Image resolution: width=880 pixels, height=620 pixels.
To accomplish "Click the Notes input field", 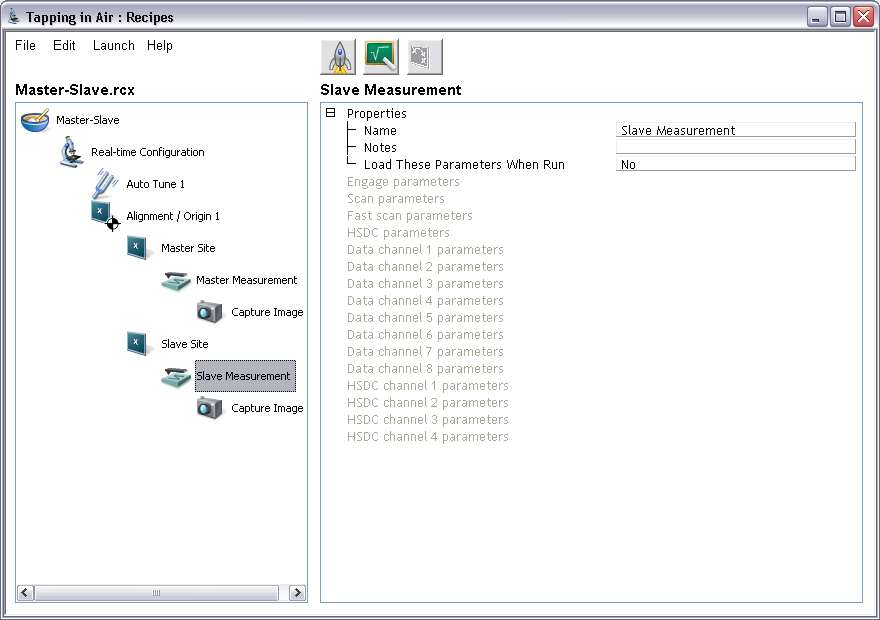I will pos(735,147).
